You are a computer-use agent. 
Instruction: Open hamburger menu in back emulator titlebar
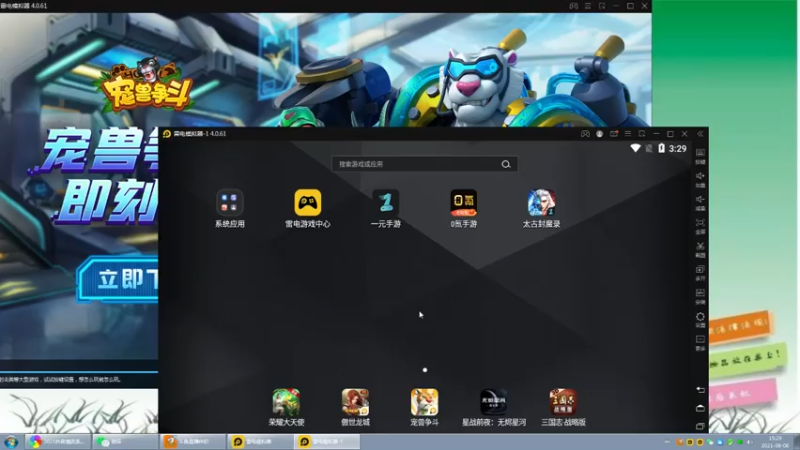588,6
